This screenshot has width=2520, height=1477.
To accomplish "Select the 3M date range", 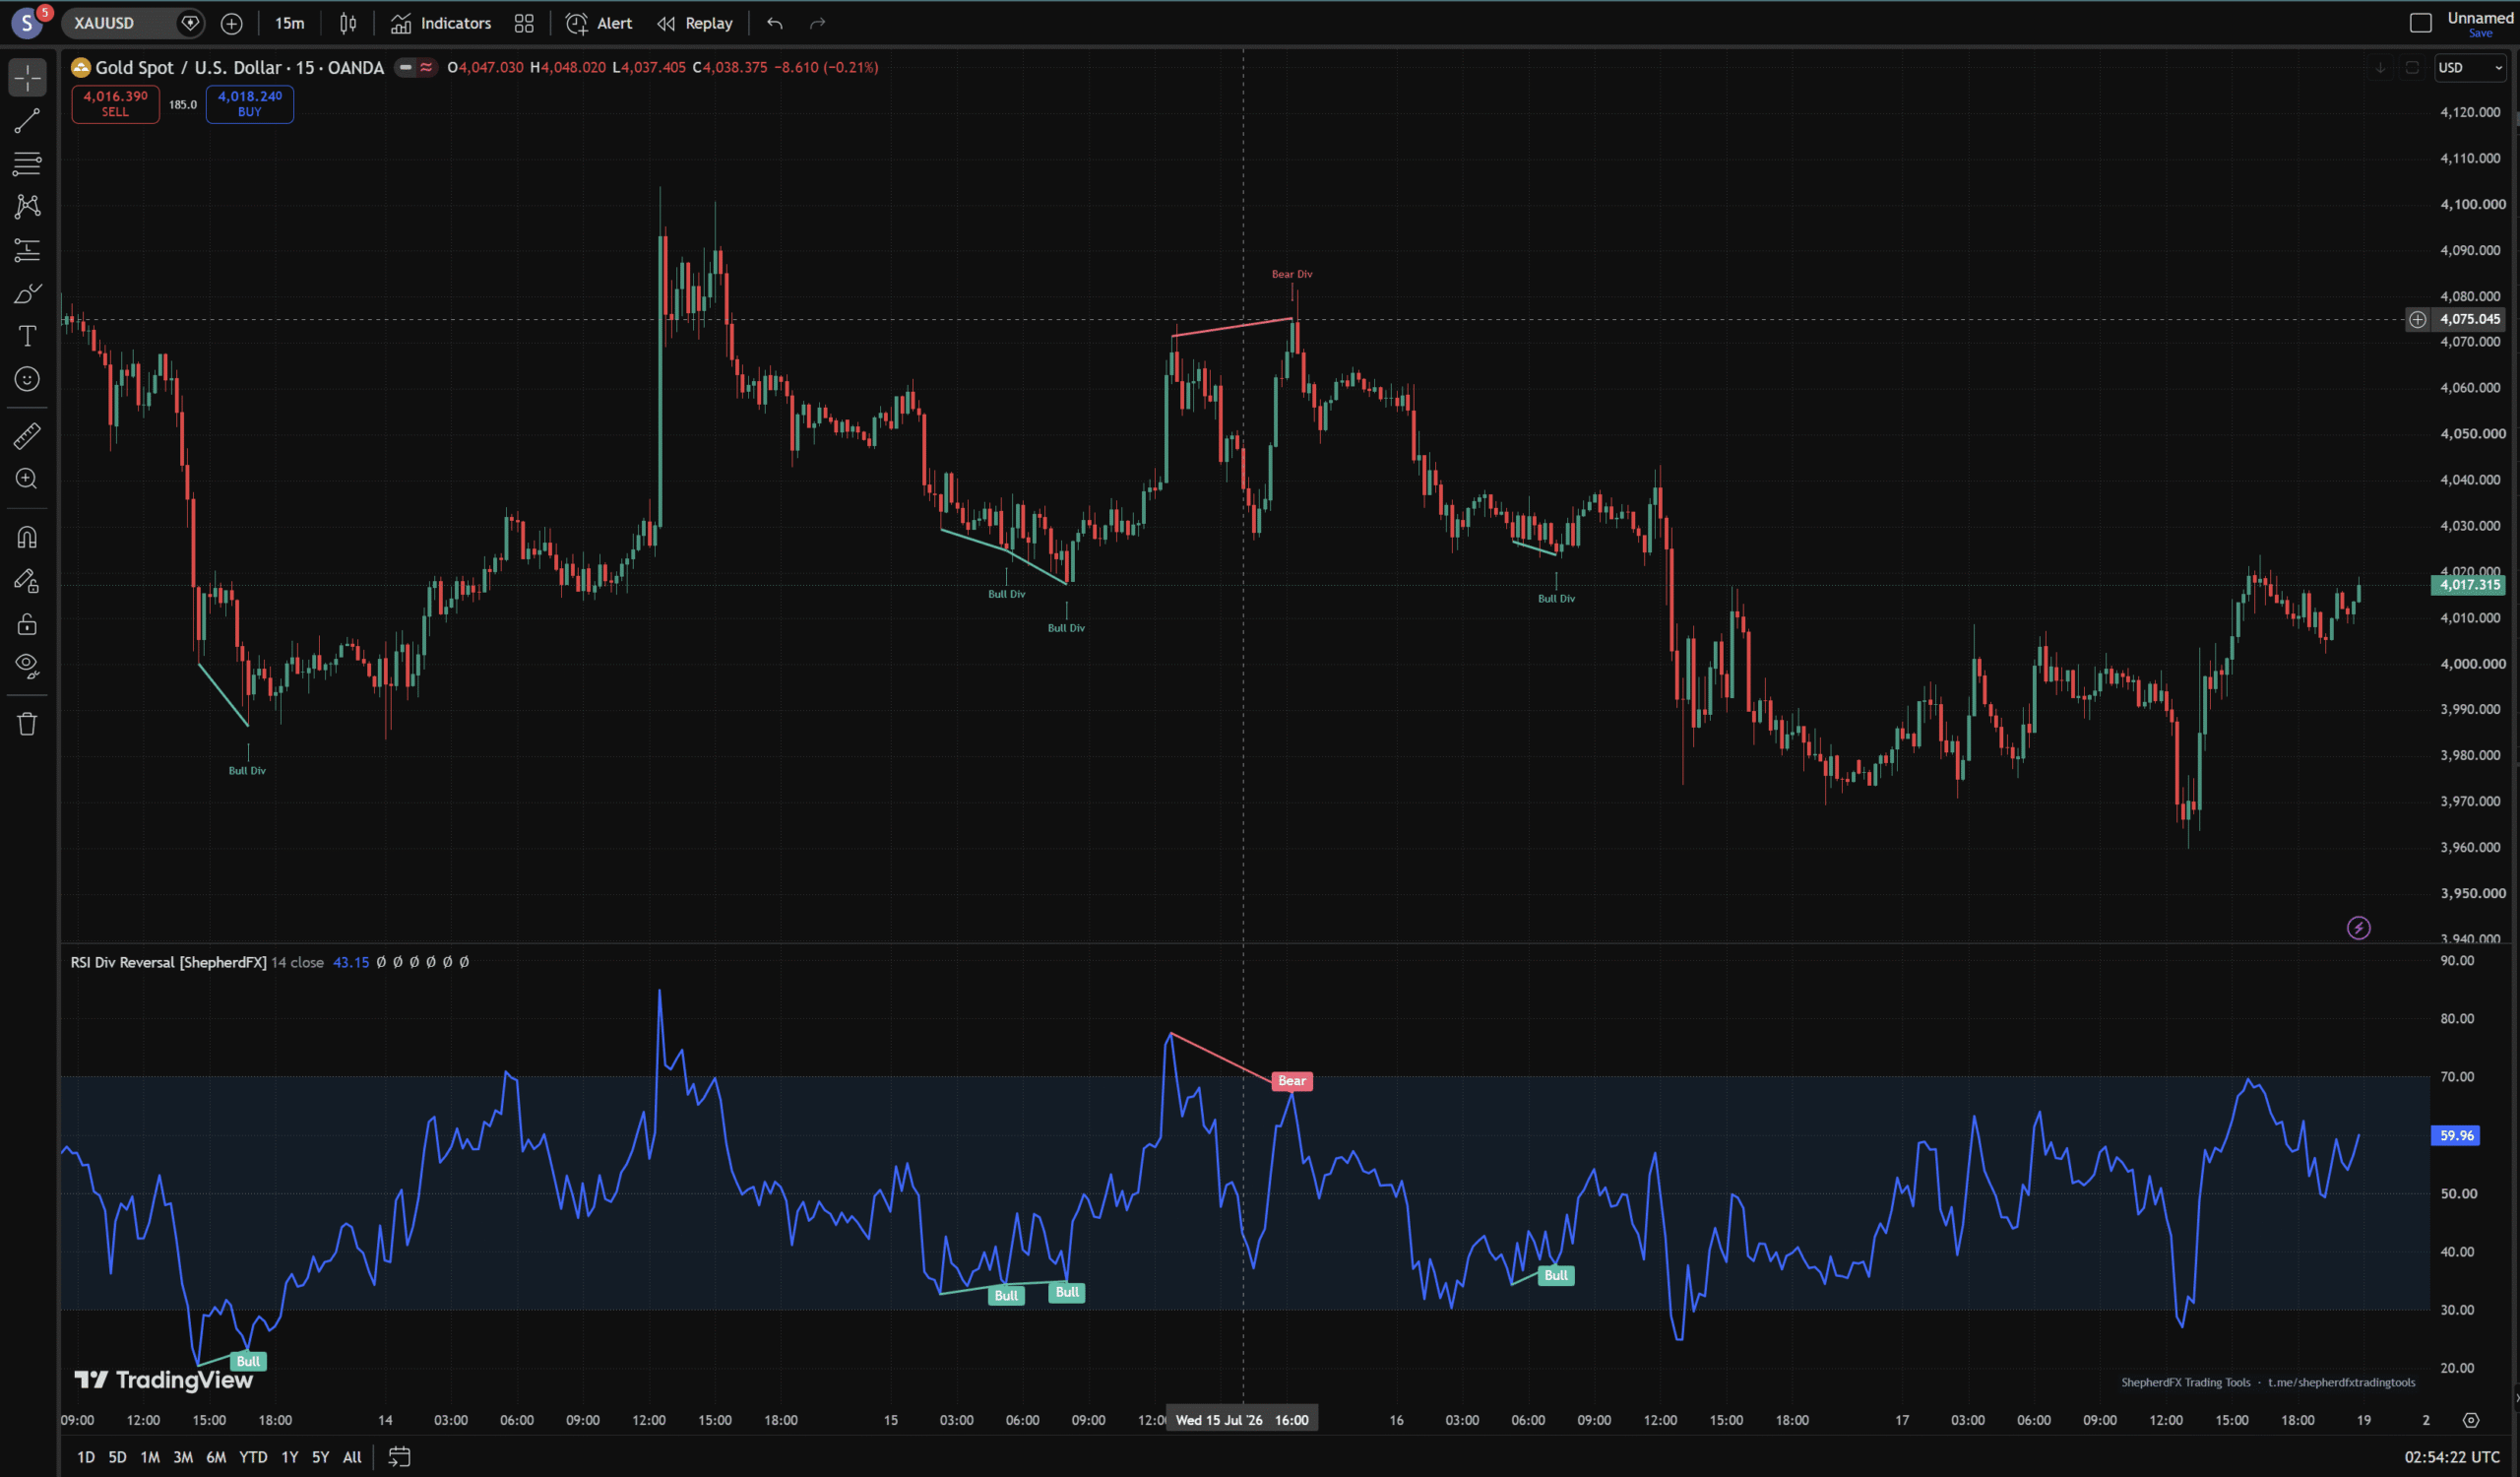I will (x=183, y=1457).
